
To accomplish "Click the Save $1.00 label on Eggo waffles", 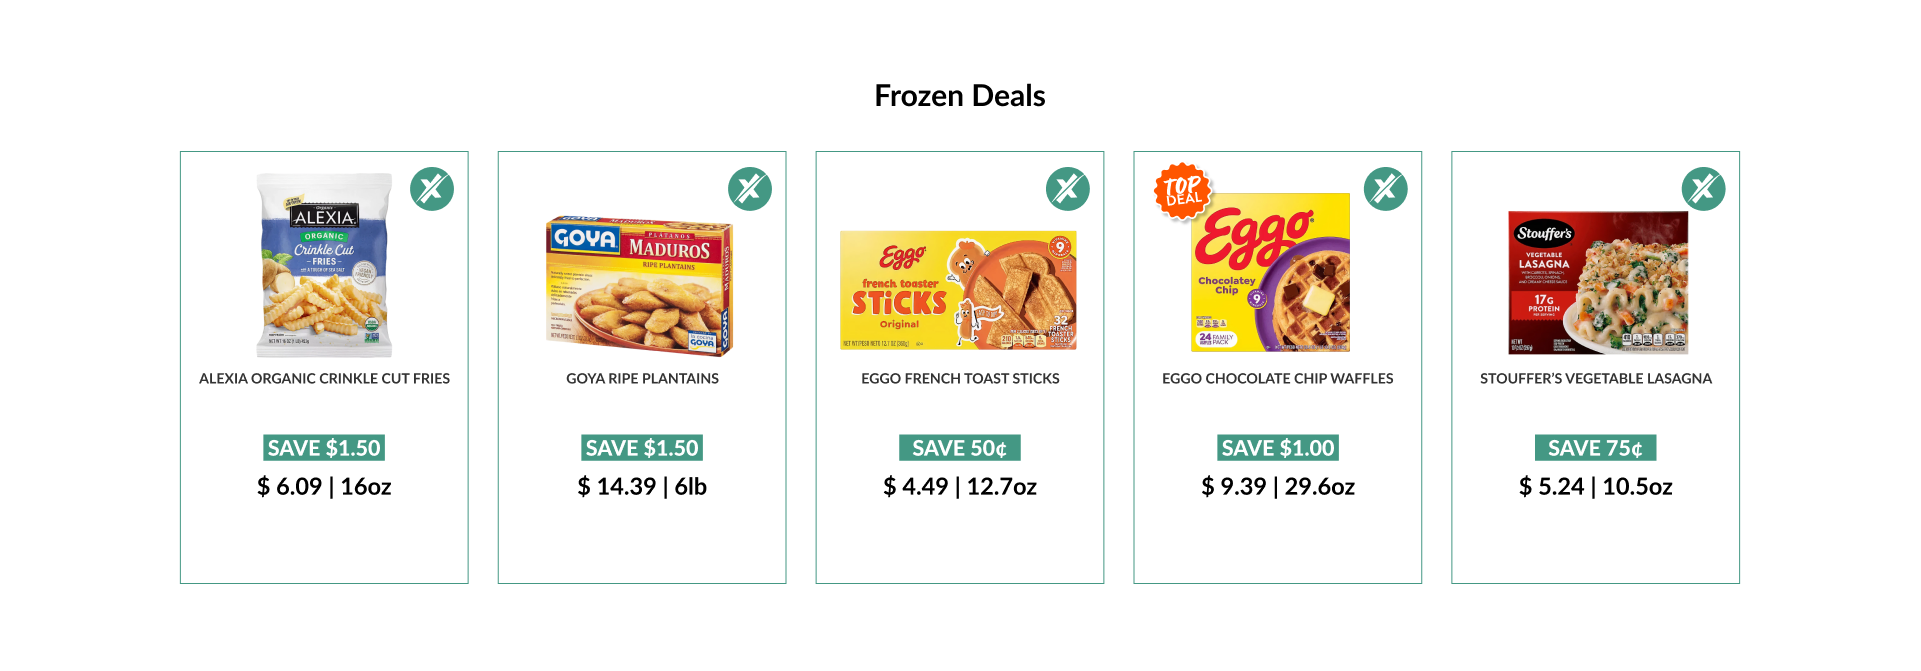I will pyautogui.click(x=1278, y=448).
